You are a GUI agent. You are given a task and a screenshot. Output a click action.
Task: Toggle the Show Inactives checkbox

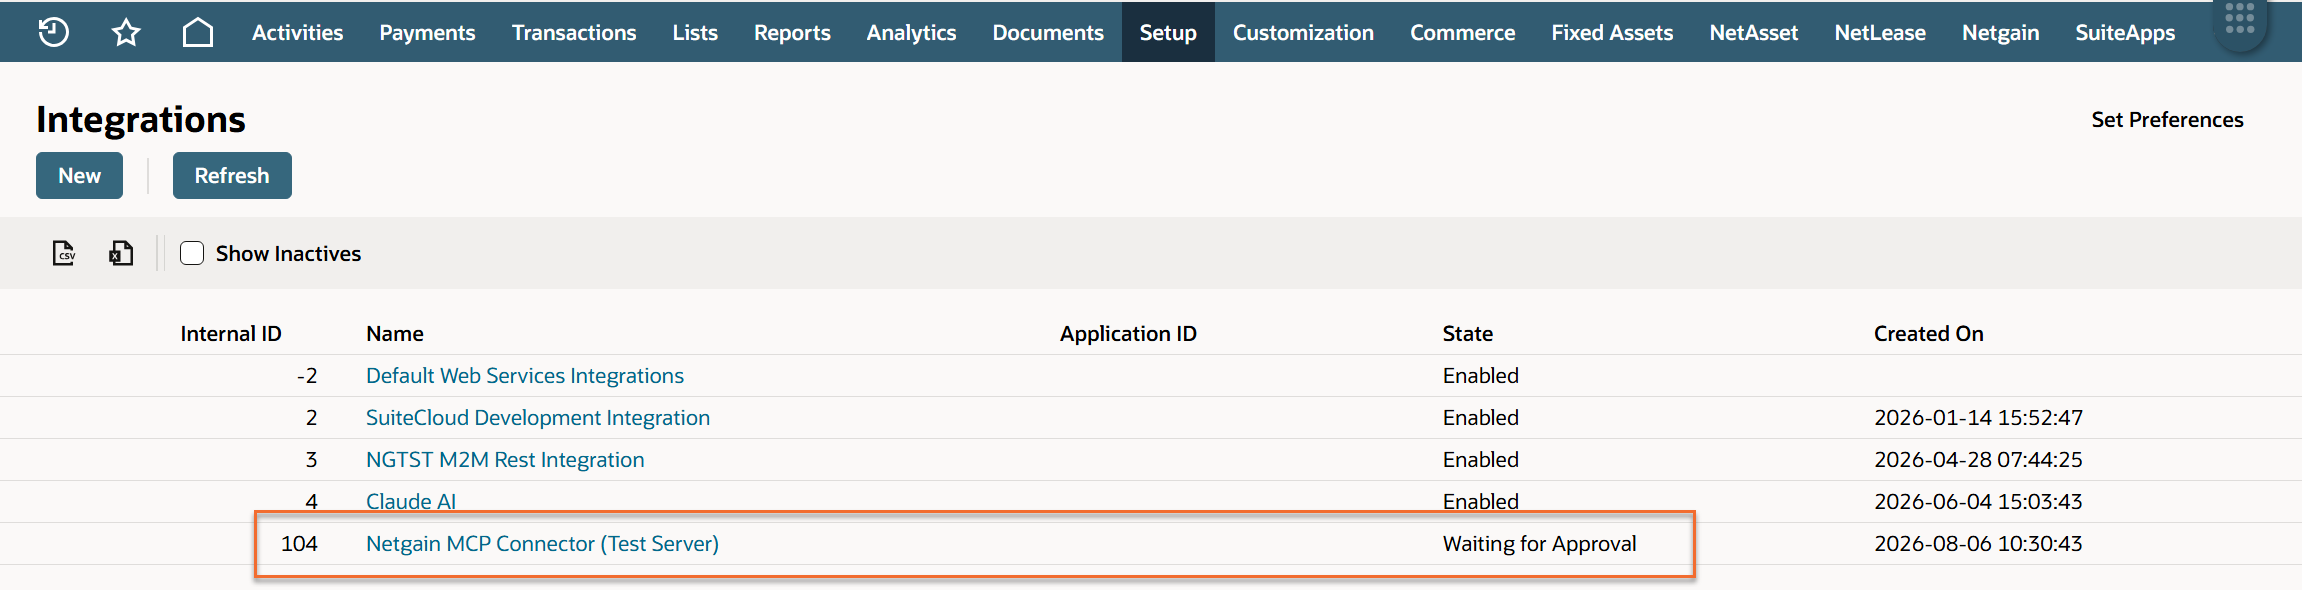[192, 253]
